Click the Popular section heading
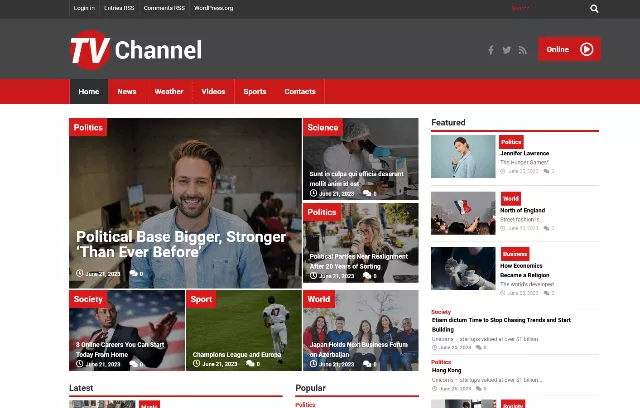 (x=311, y=388)
